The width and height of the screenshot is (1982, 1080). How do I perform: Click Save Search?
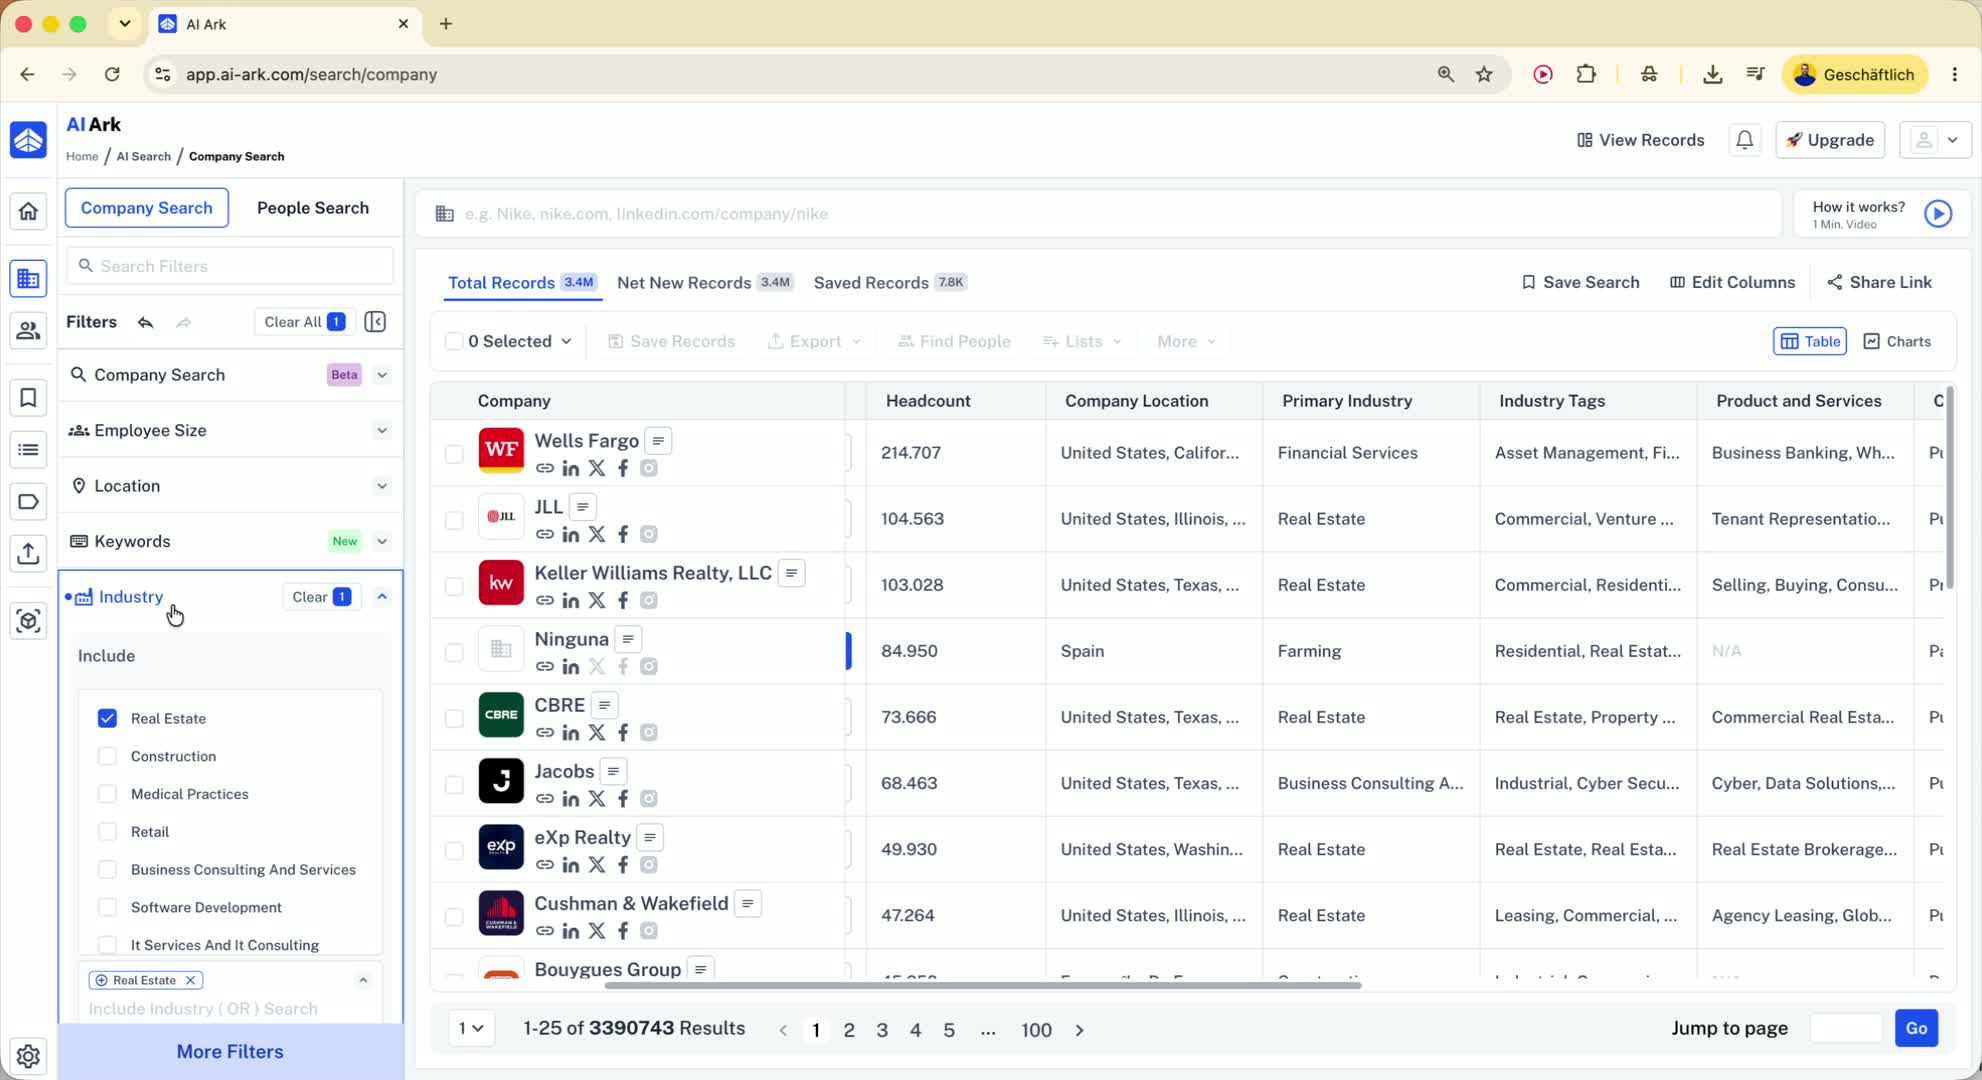coord(1580,283)
